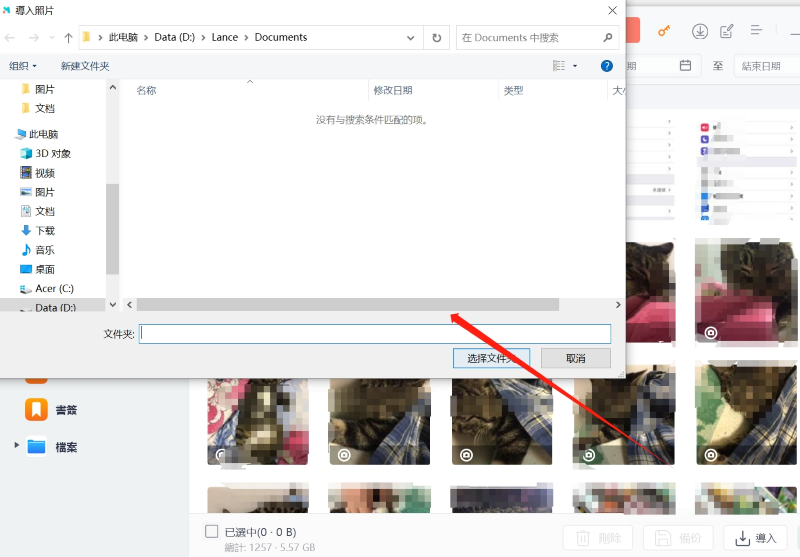Confirm with the 选择文件夹 button

491,359
